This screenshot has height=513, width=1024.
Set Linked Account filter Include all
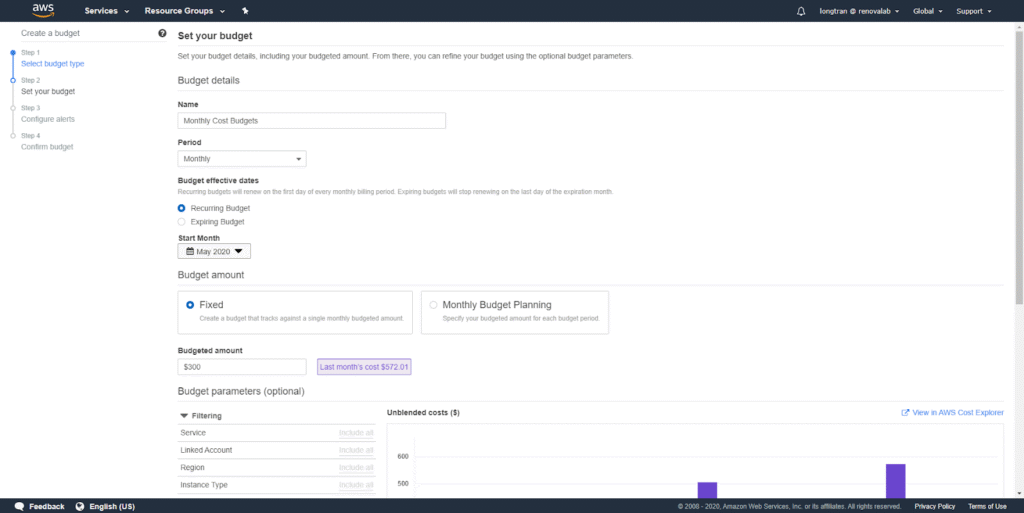[x=356, y=450]
